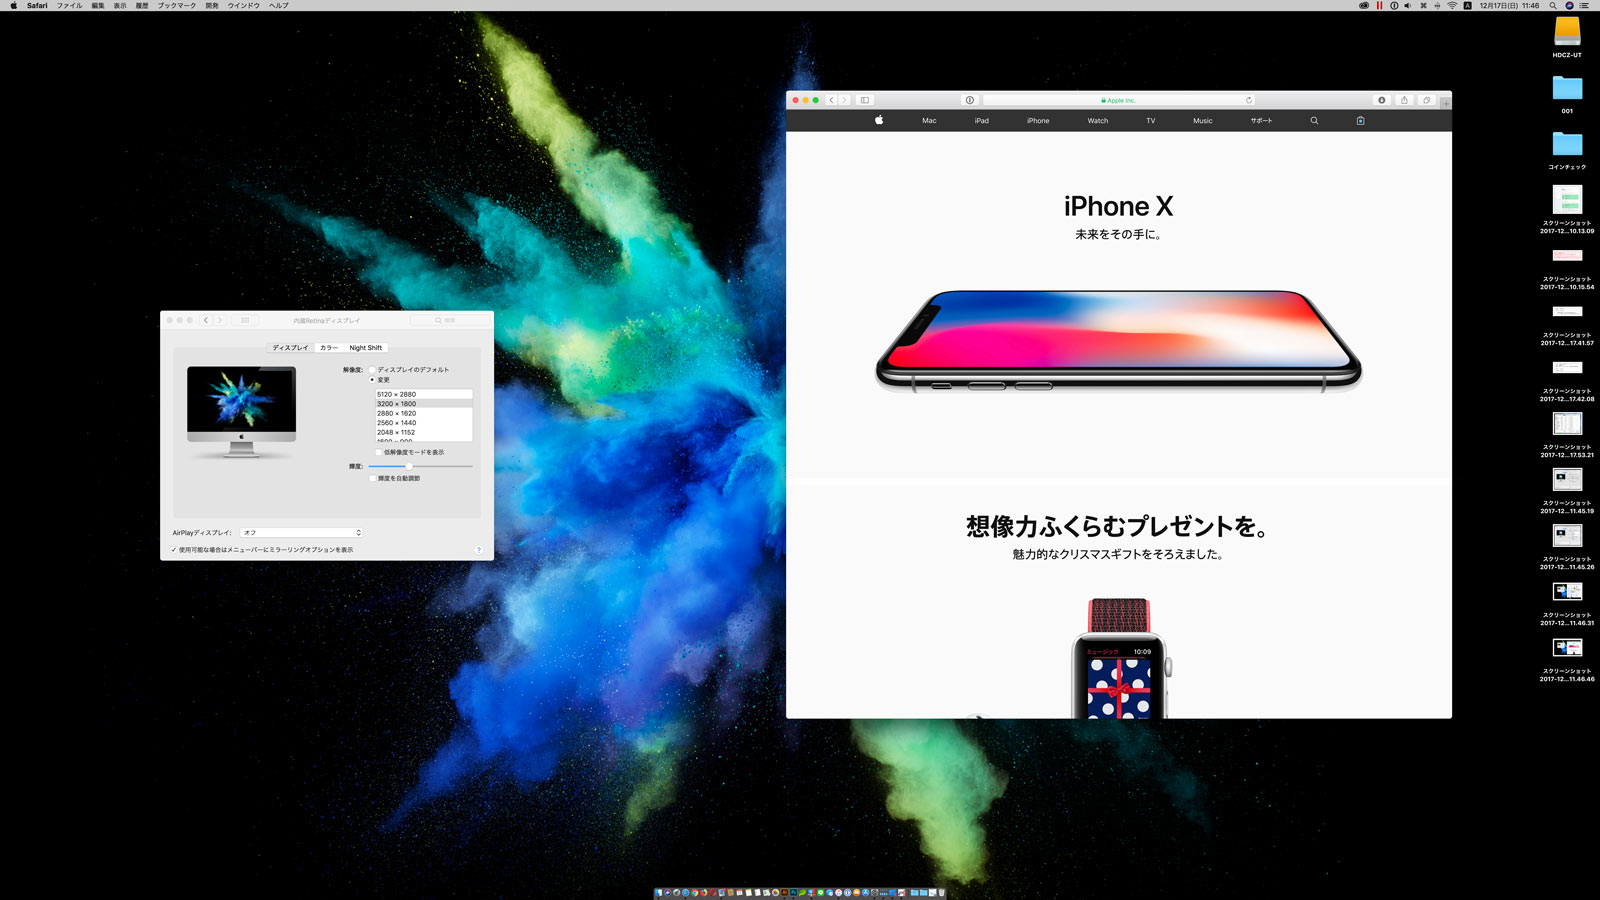This screenshot has height=900, width=1600.
Task: Open the Bluetooth status menu
Action: [1437, 5]
